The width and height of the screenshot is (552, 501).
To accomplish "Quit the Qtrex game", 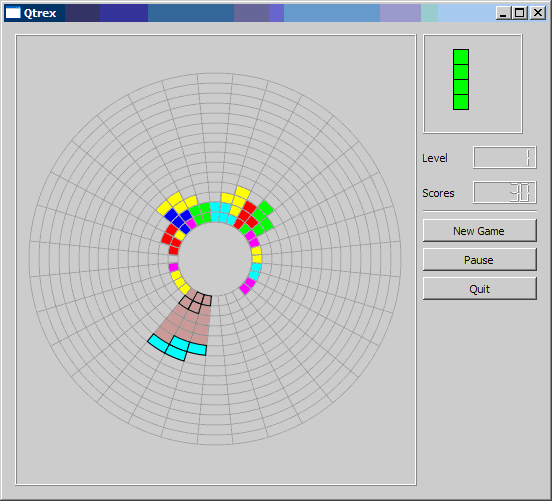I will tap(479, 289).
